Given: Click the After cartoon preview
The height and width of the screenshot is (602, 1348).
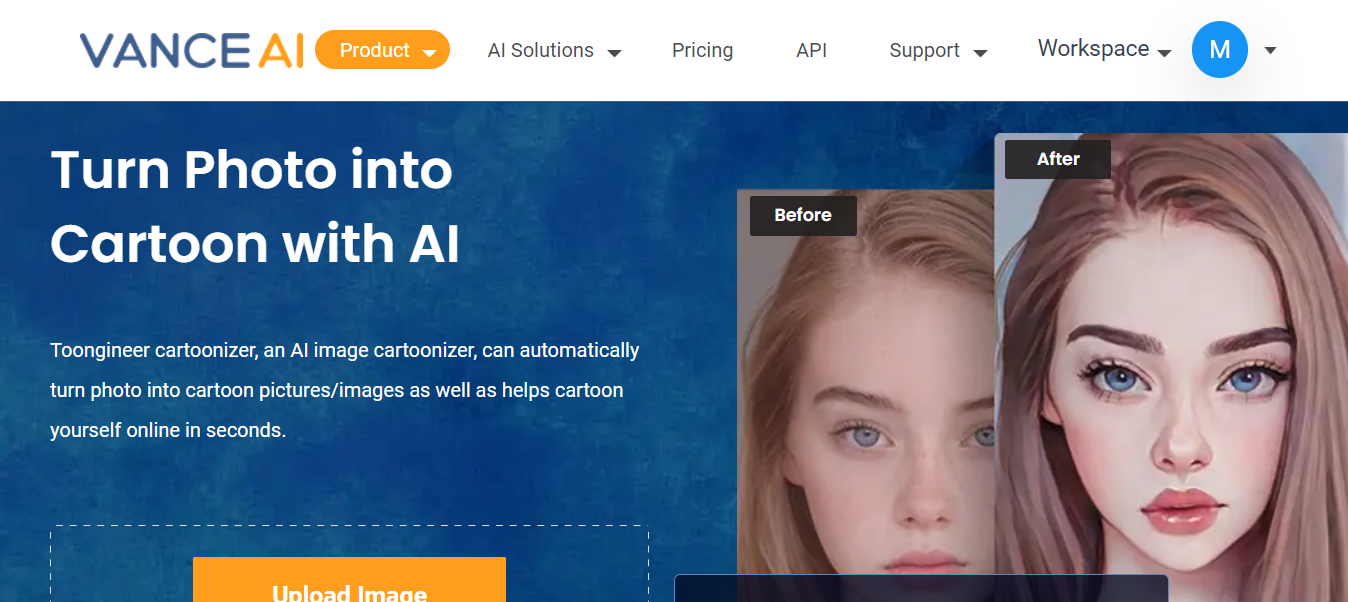Looking at the screenshot, I should [1171, 368].
